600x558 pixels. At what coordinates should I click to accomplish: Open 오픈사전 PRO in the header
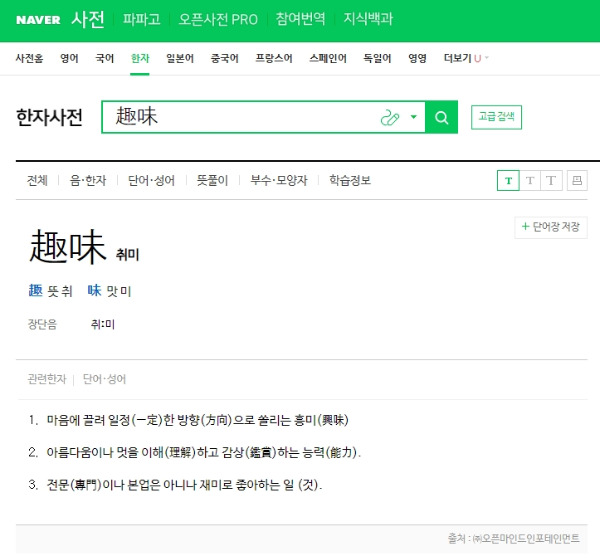[x=218, y=19]
